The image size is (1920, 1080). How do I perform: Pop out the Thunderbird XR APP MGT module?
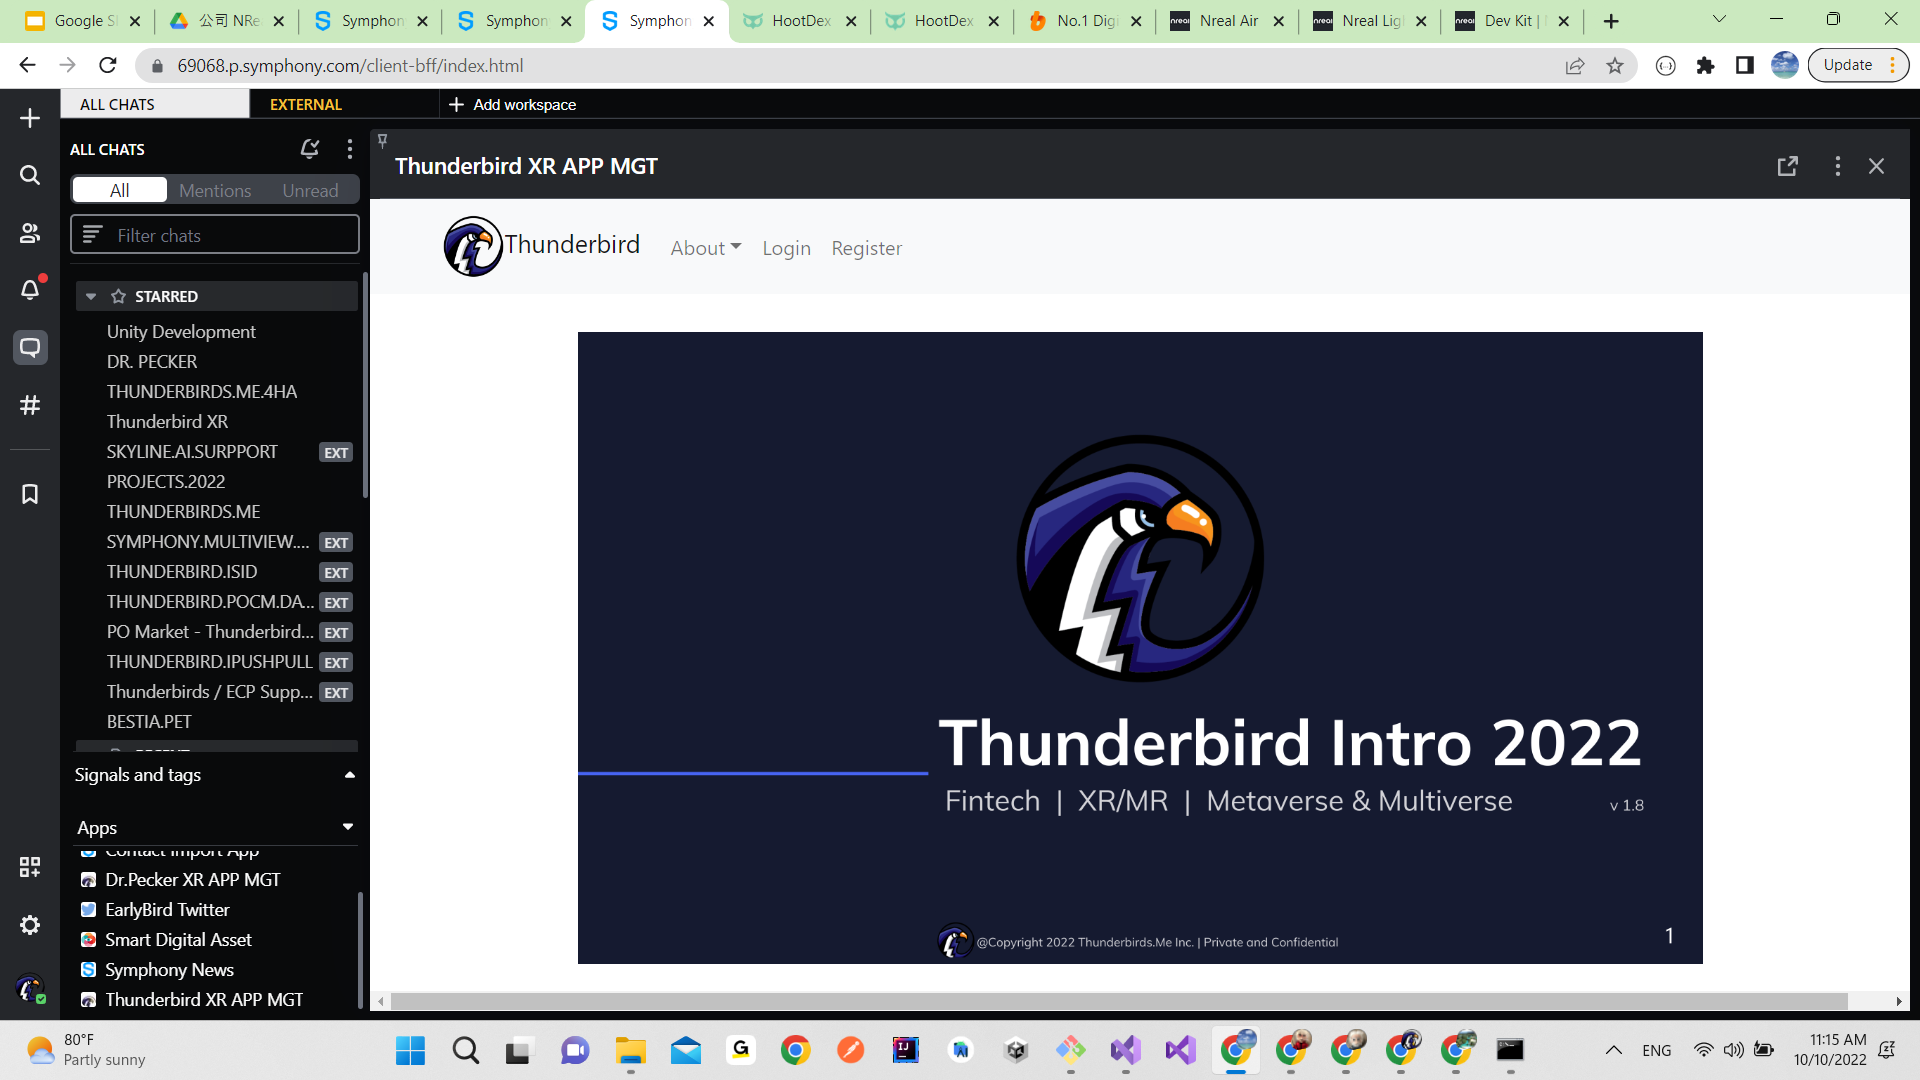click(x=1788, y=166)
